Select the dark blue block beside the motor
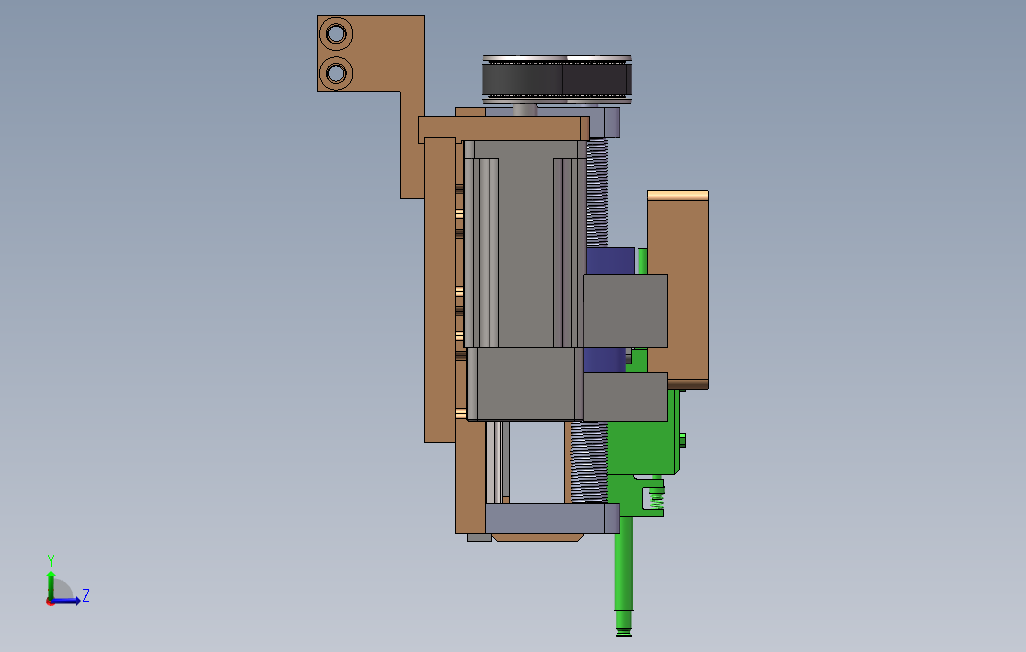This screenshot has width=1026, height=652. pos(610,261)
